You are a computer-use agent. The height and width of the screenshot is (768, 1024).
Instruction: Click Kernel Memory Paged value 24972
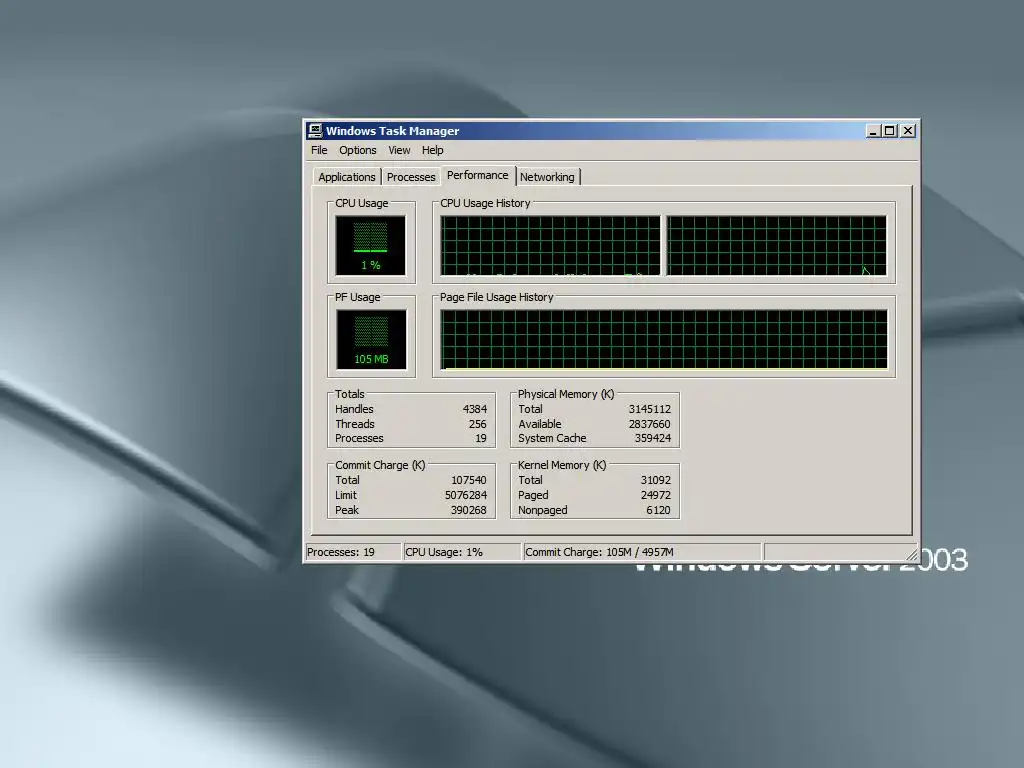656,495
